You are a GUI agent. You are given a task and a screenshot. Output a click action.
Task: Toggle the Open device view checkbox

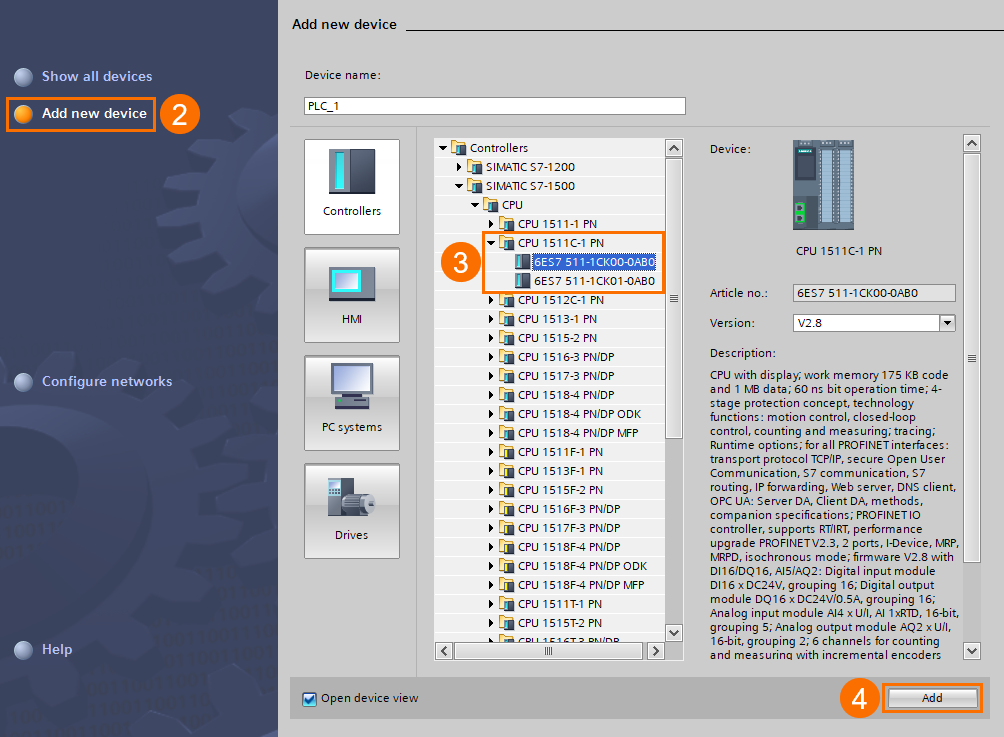pos(309,699)
